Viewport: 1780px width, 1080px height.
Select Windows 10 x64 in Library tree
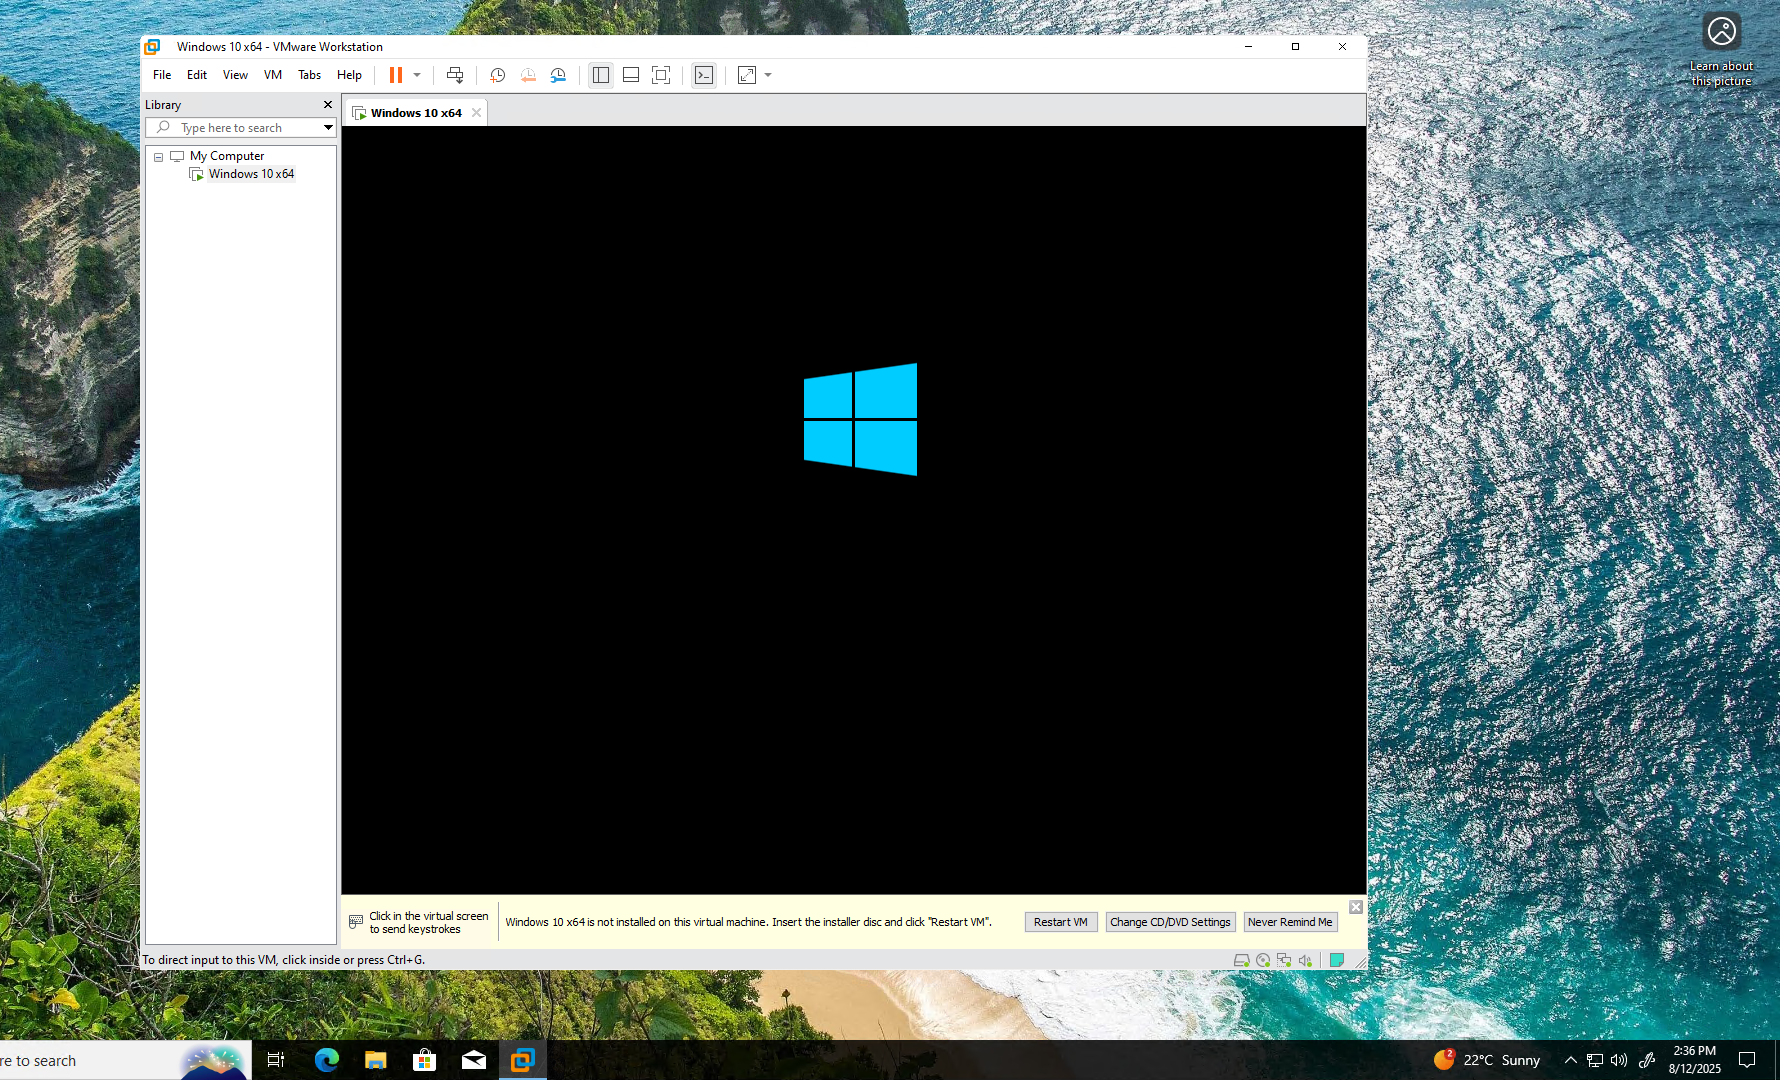(251, 174)
